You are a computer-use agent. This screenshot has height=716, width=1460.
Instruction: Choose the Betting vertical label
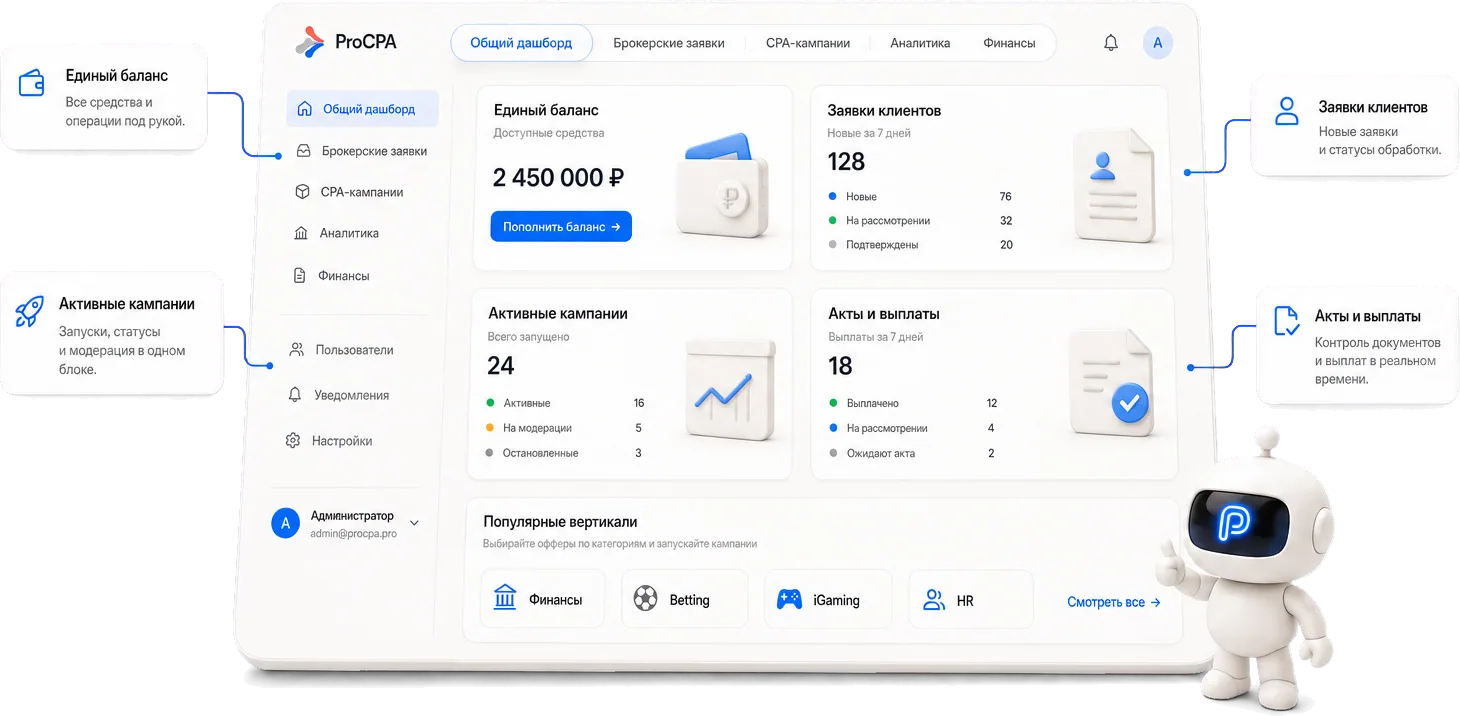click(689, 600)
